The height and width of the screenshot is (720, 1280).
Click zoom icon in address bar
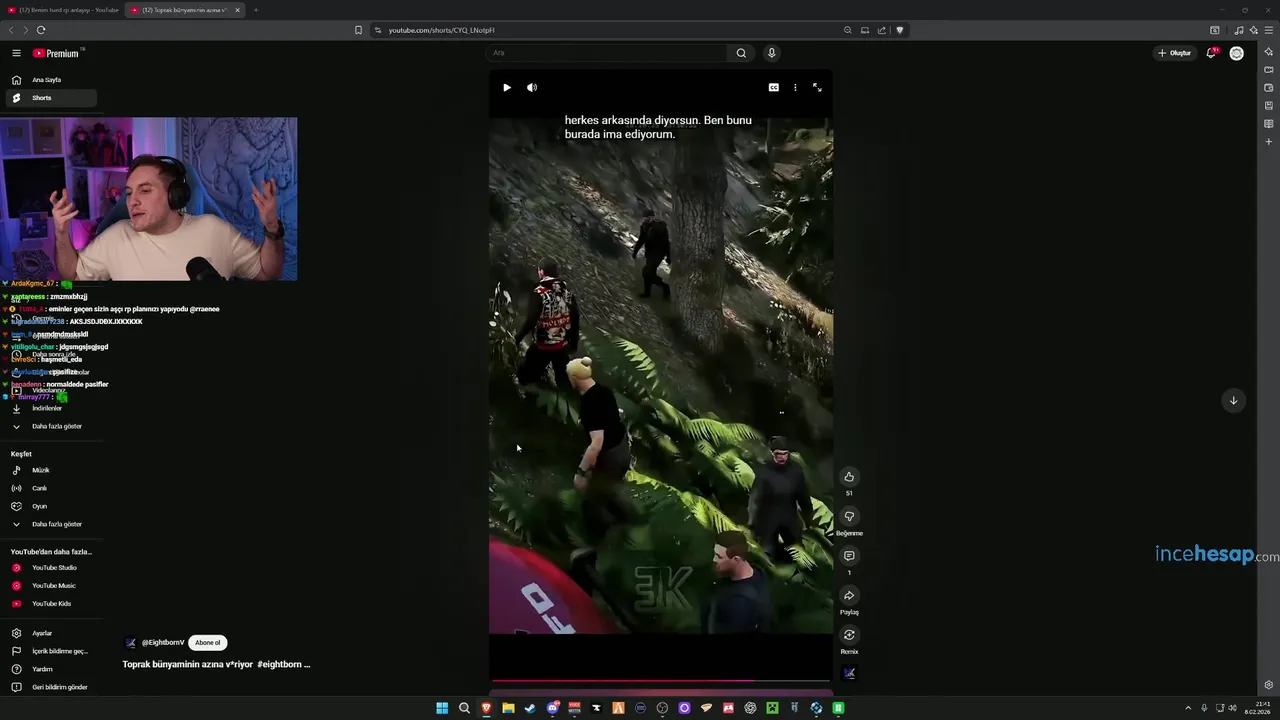tap(848, 30)
